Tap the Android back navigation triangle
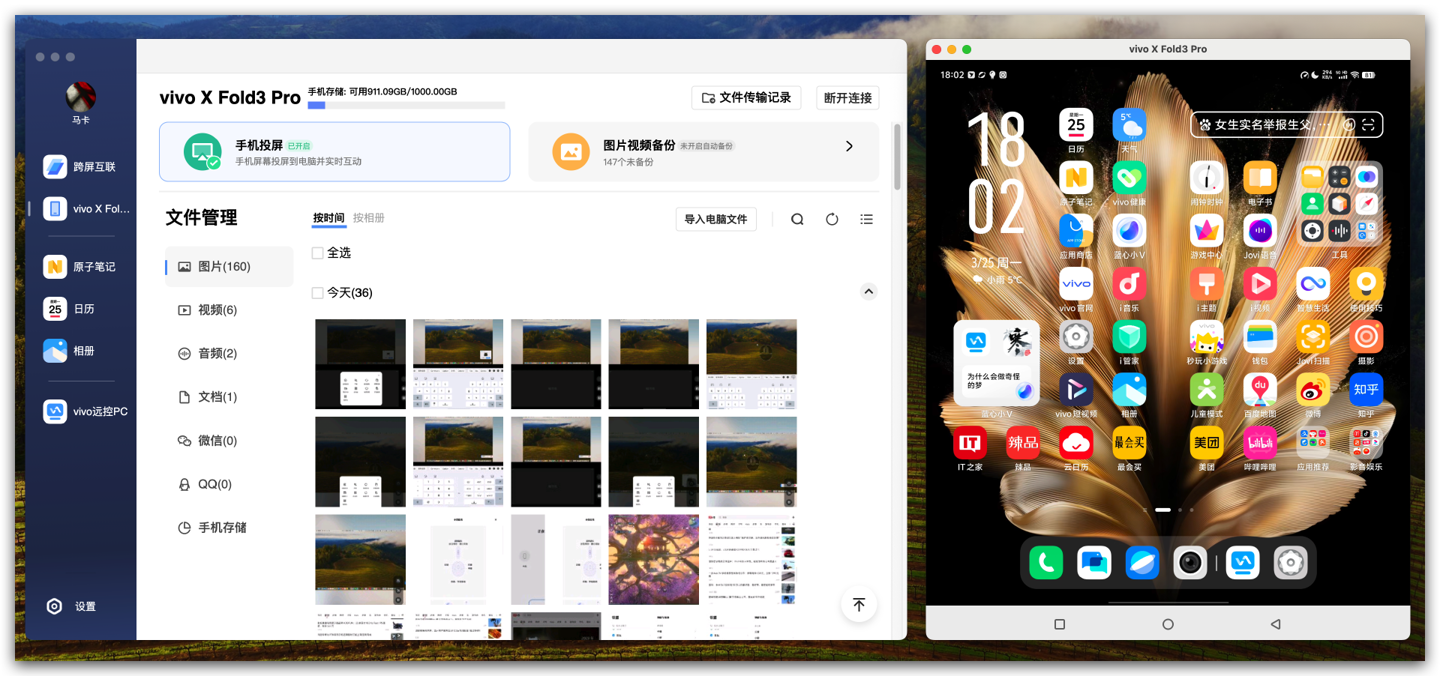The height and width of the screenshot is (676, 1440). pyautogui.click(x=1275, y=624)
